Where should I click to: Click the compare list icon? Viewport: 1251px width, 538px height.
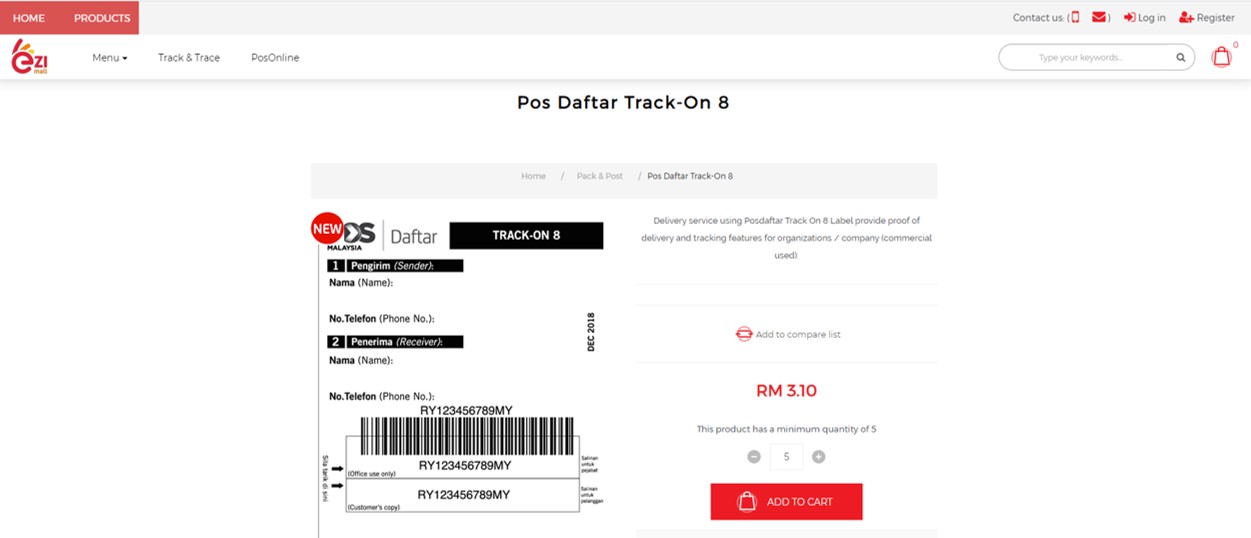pos(744,334)
